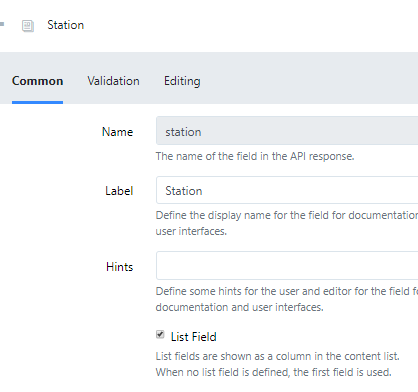Click the empty Hints input field
418x392 pixels.
click(x=287, y=266)
